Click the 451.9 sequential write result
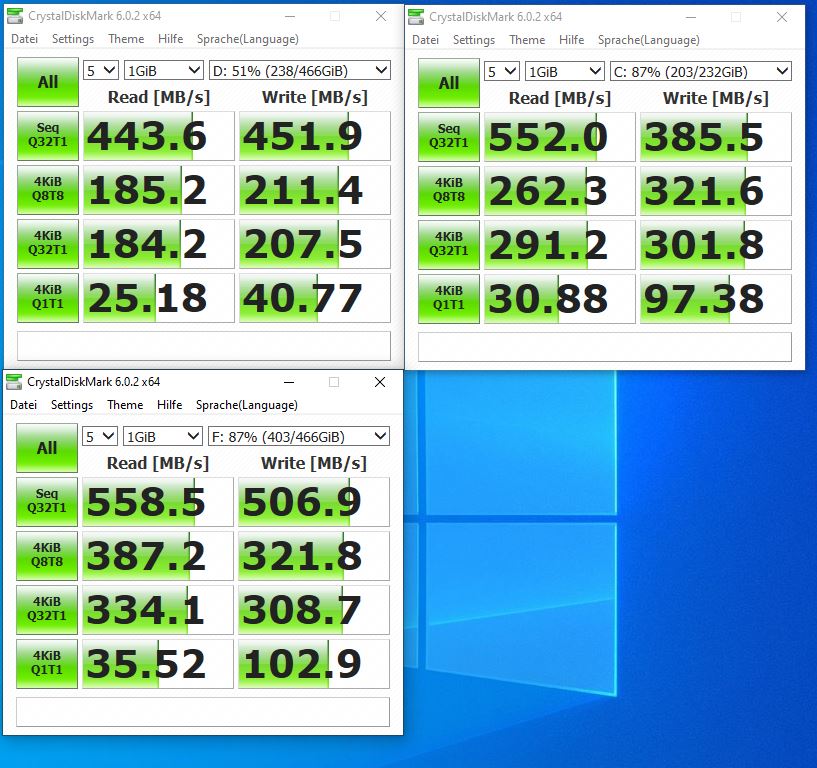This screenshot has height=768, width=817. (315, 135)
